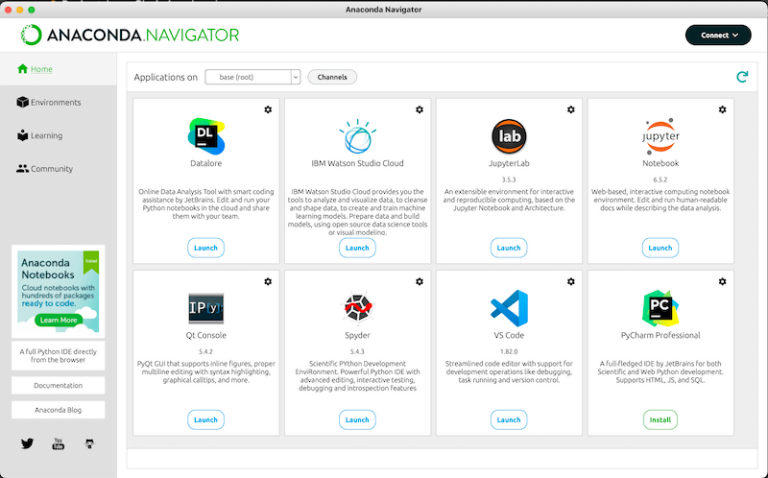Go to the Community tab
The image size is (768, 478).
51,169
